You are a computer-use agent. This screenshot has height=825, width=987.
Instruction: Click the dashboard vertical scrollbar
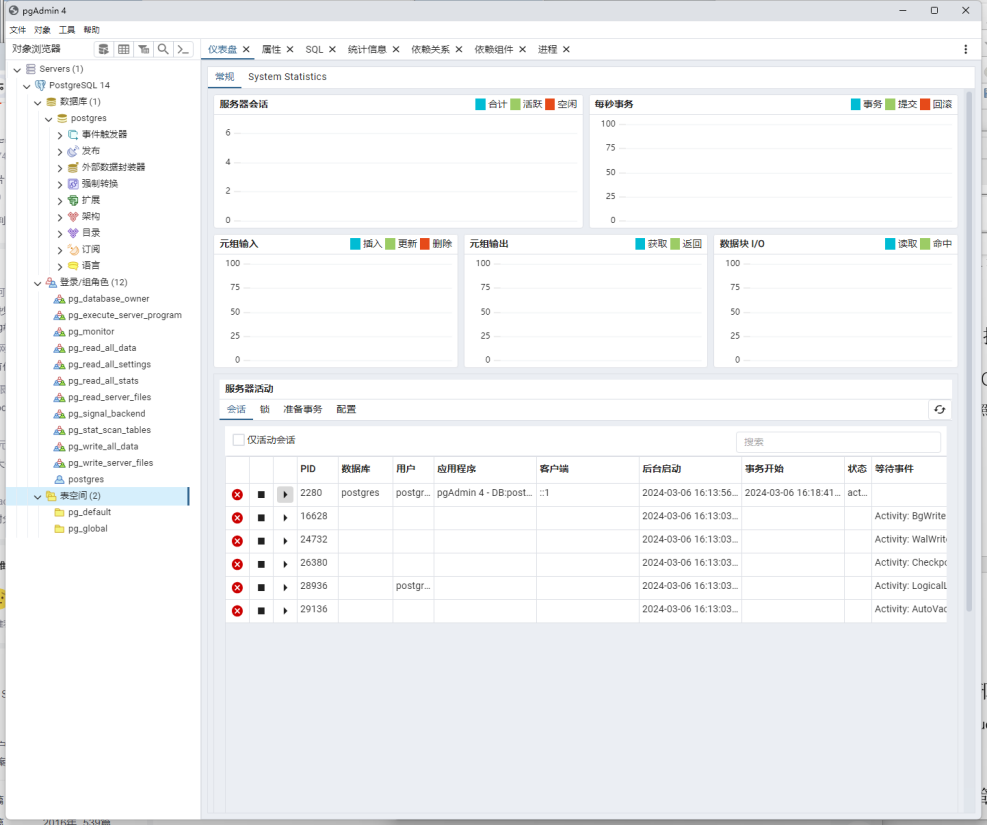969,352
